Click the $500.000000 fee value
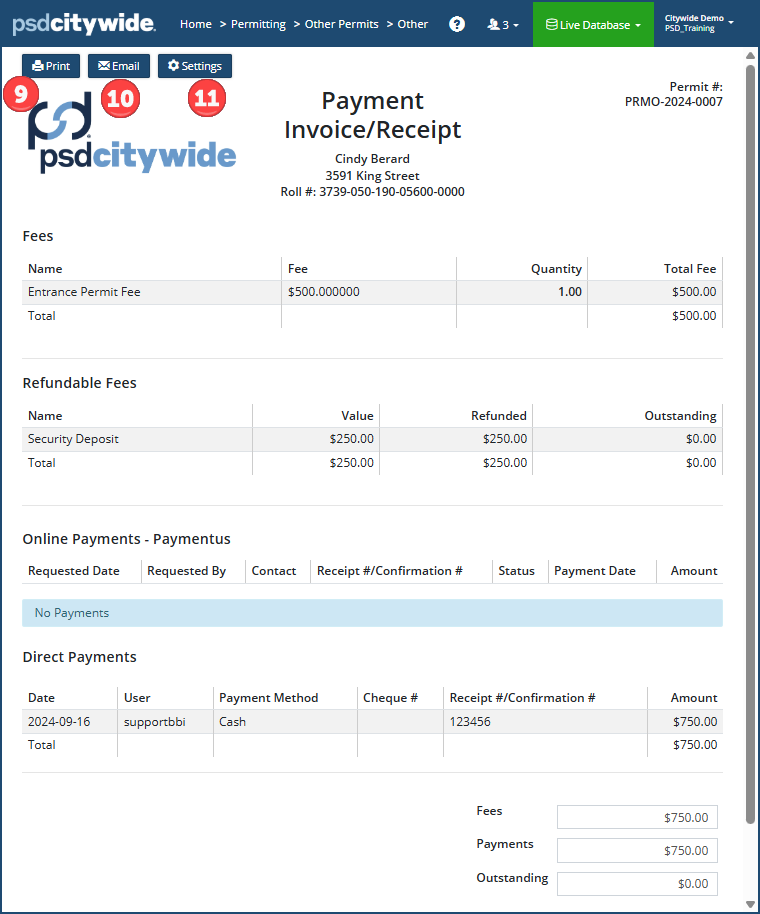760x914 pixels. point(323,292)
